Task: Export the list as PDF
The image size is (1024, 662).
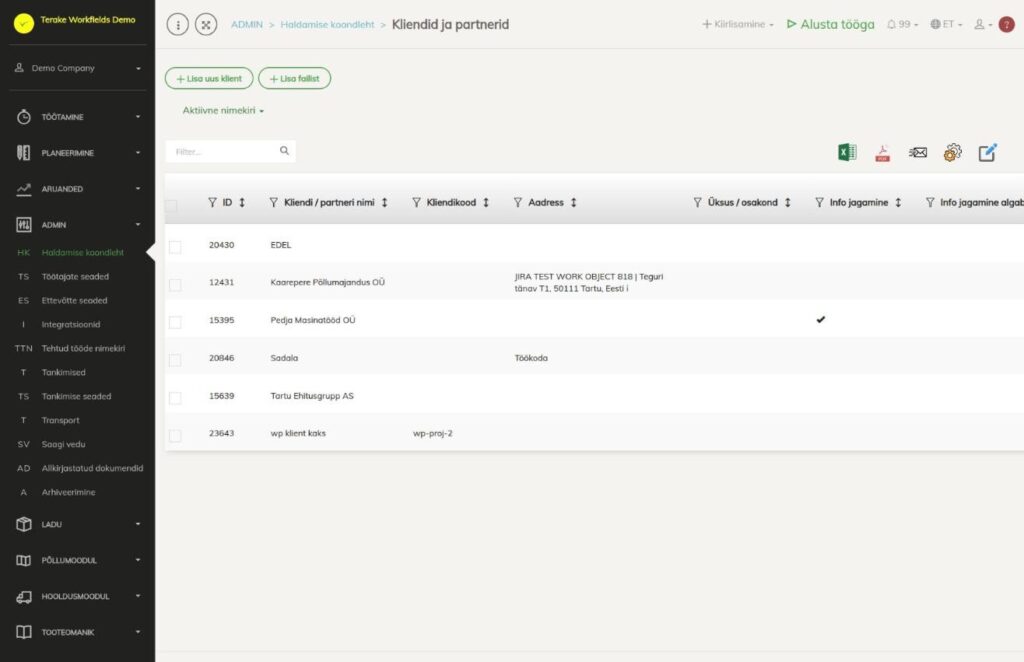Action: (x=882, y=153)
